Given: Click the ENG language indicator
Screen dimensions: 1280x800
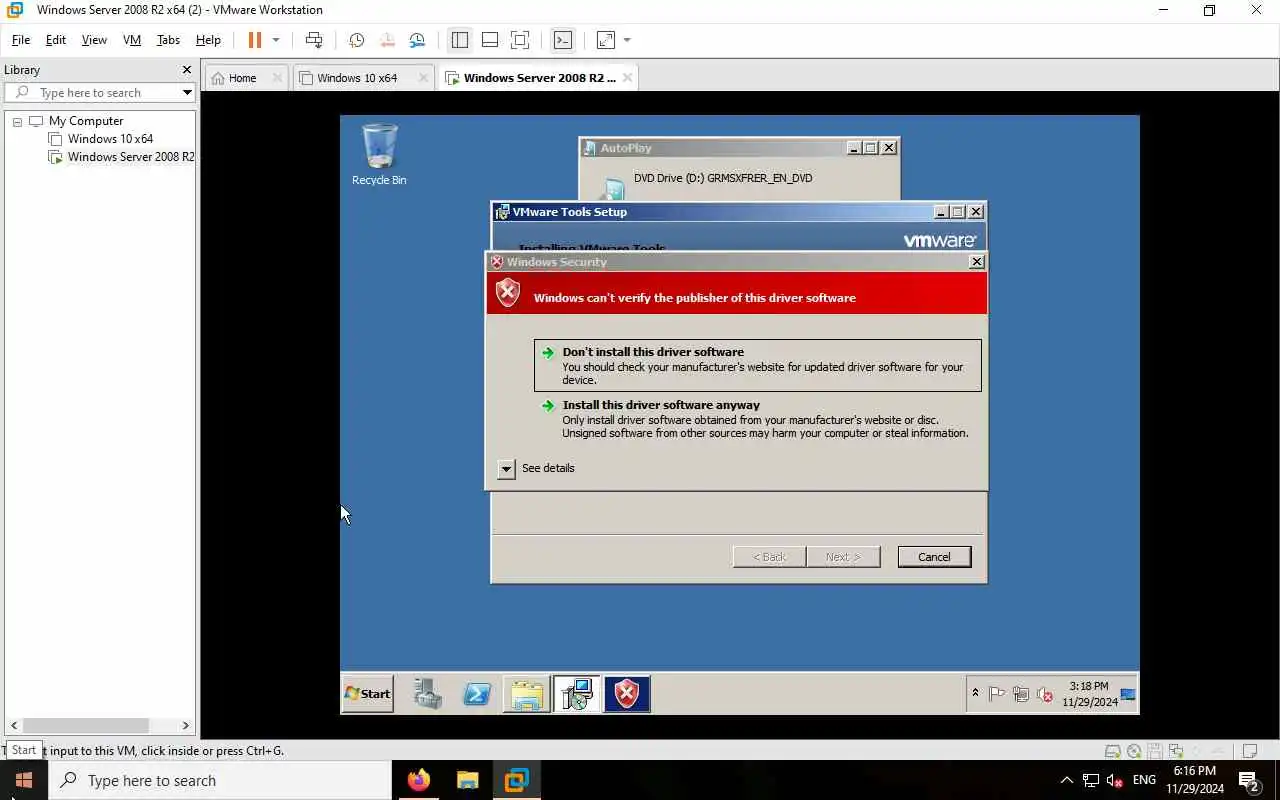Looking at the screenshot, I should 1144,780.
